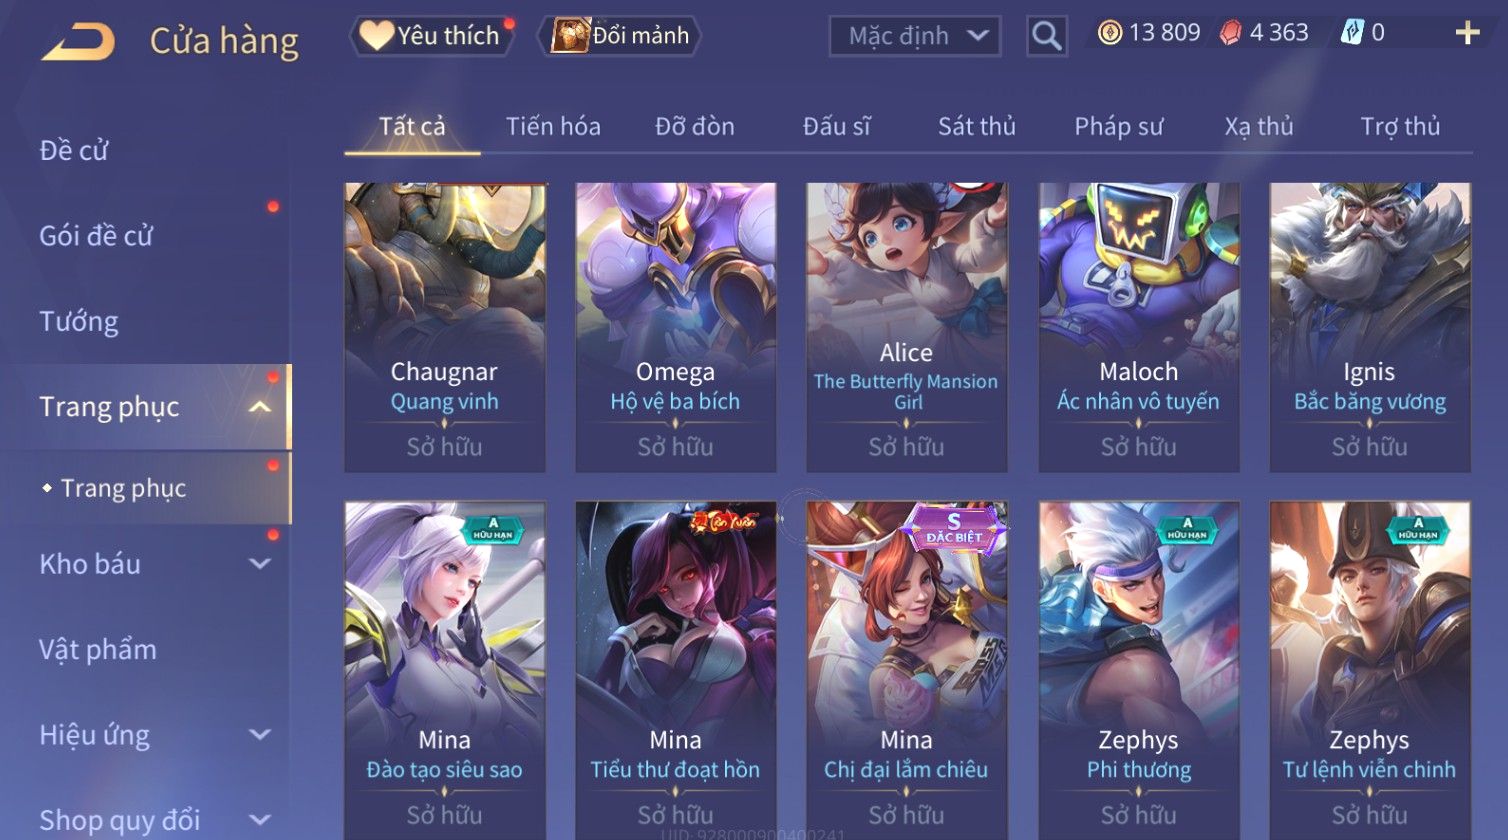
Task: Open Tướng in the sidebar
Action: tap(79, 321)
